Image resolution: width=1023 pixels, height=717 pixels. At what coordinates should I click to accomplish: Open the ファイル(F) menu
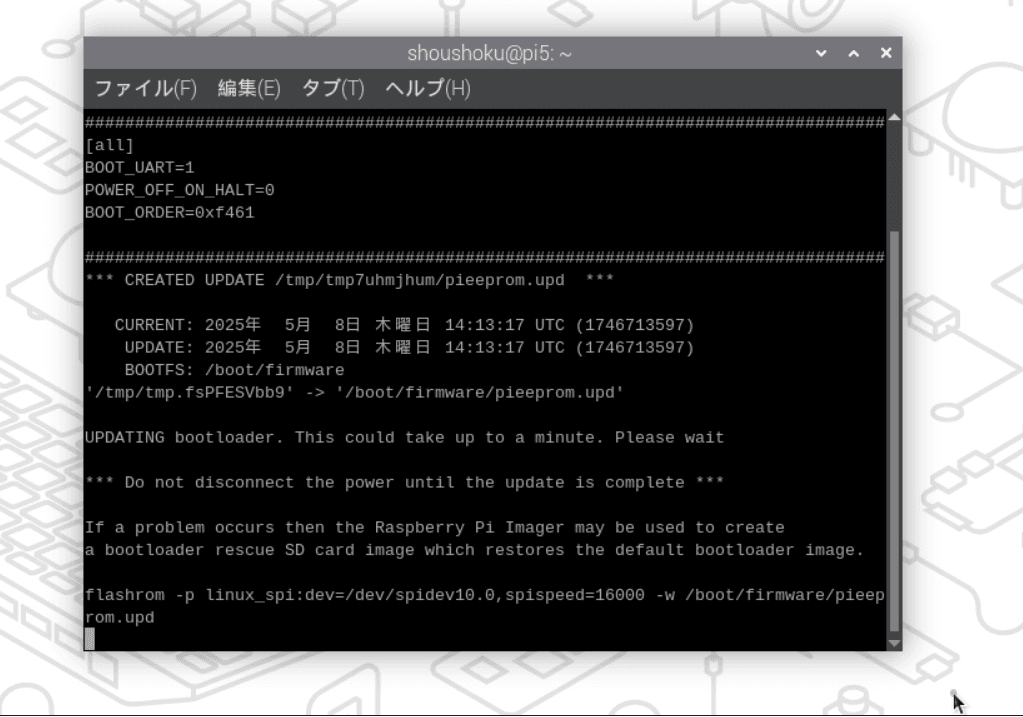[x=145, y=89]
